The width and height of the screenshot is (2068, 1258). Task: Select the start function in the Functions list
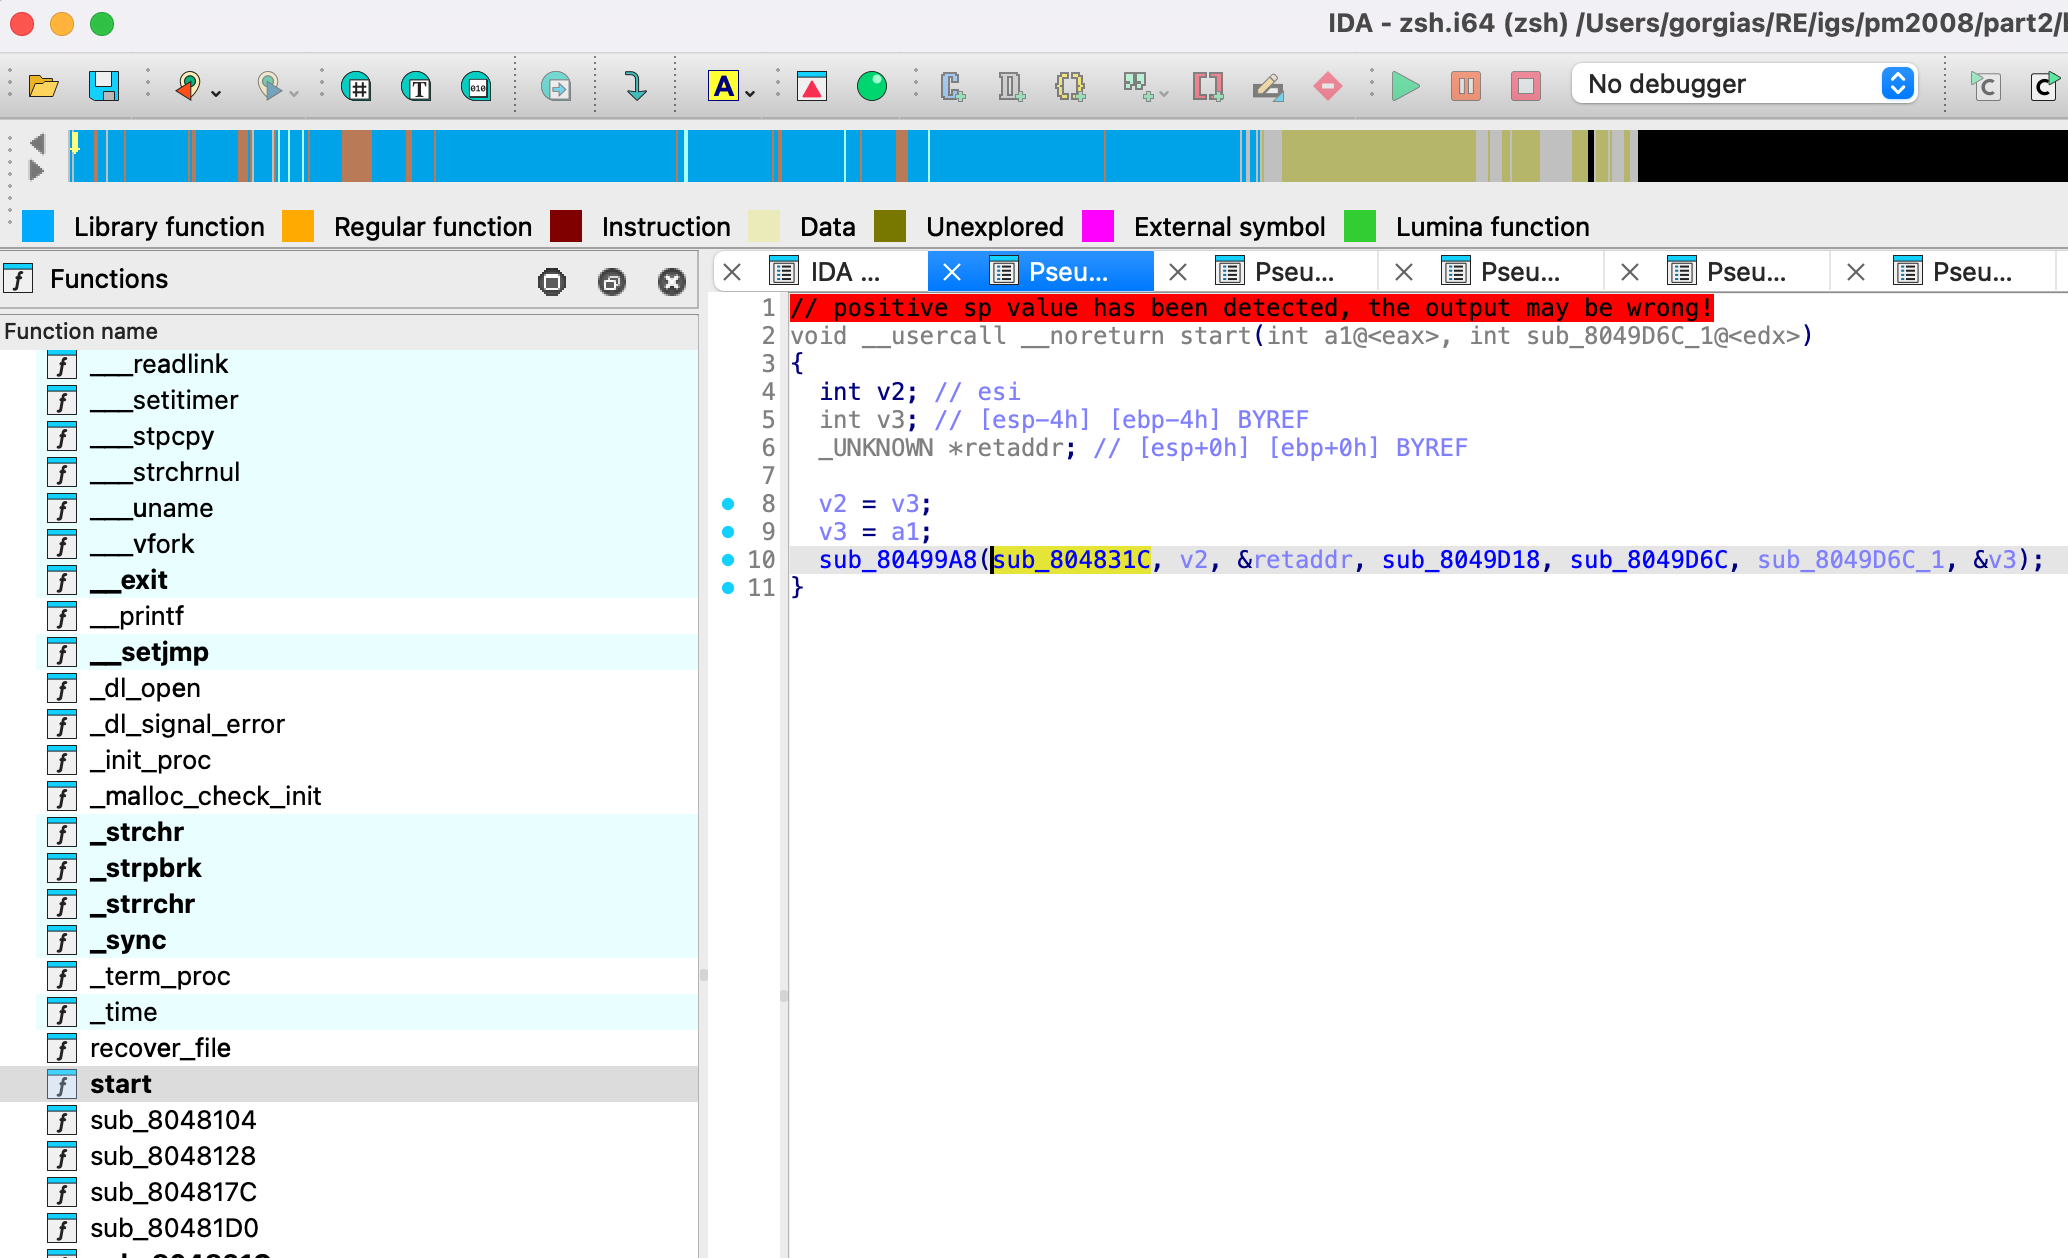click(121, 1083)
